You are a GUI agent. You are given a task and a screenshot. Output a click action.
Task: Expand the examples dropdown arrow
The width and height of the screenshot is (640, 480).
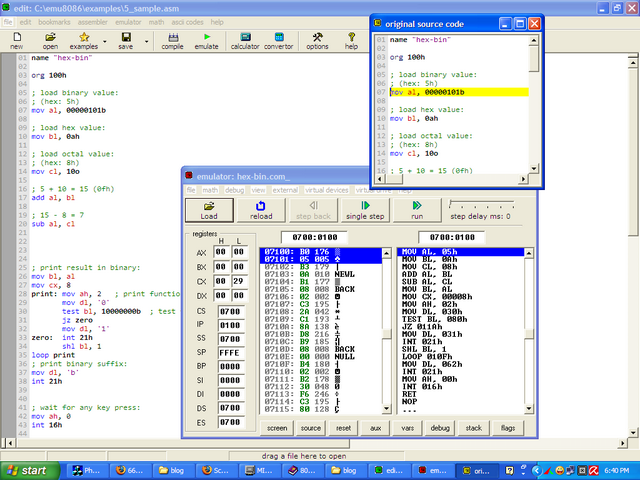click(105, 41)
